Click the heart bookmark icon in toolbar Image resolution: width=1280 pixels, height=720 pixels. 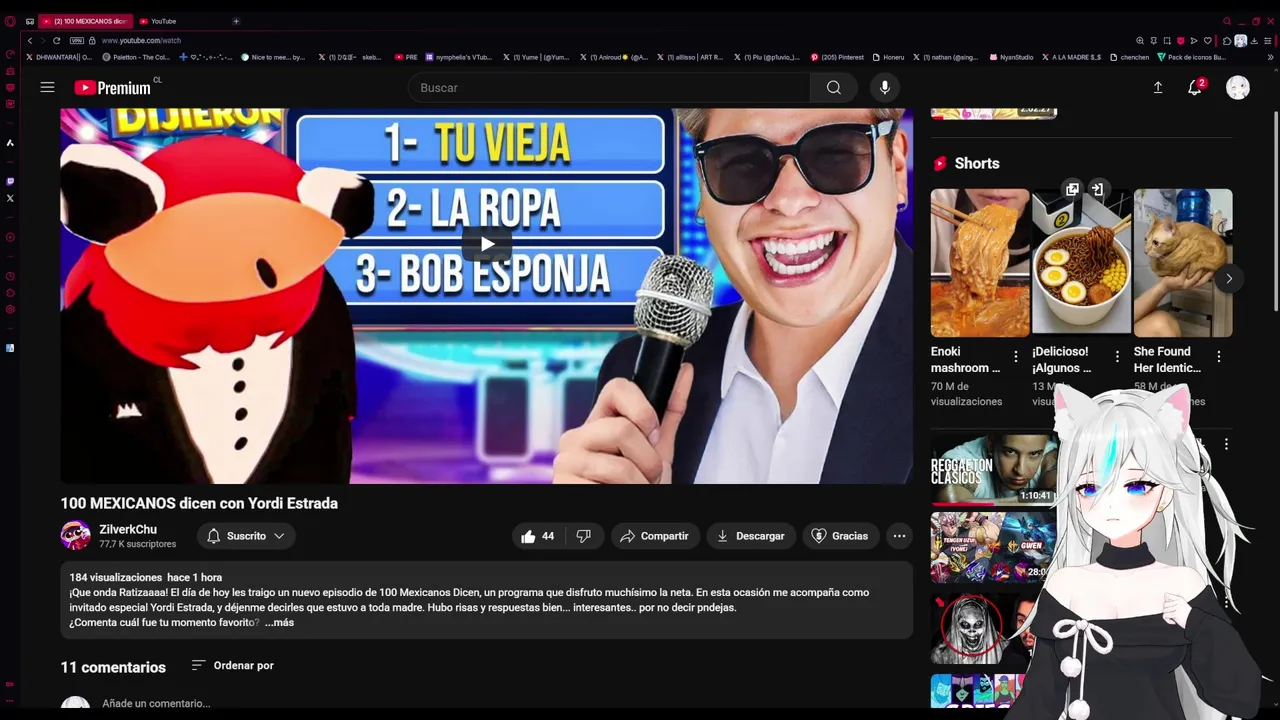(1208, 40)
